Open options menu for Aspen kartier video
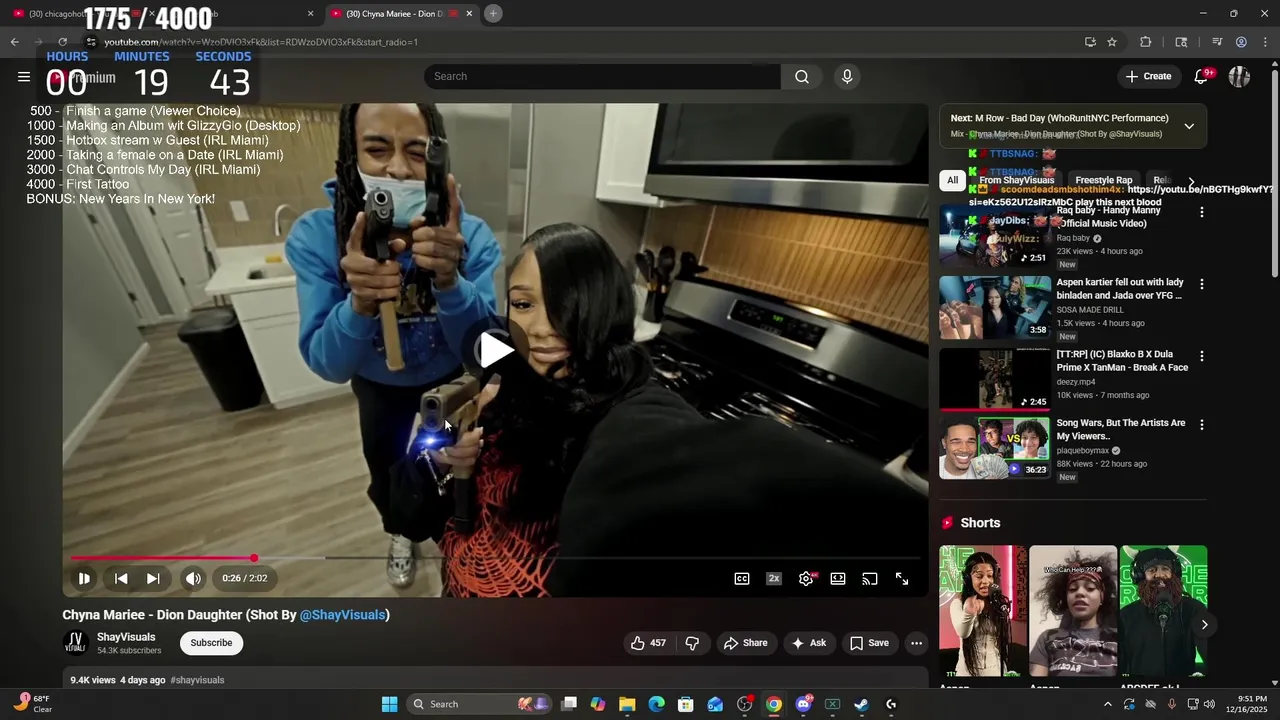Viewport: 1280px width, 720px height. click(1202, 284)
